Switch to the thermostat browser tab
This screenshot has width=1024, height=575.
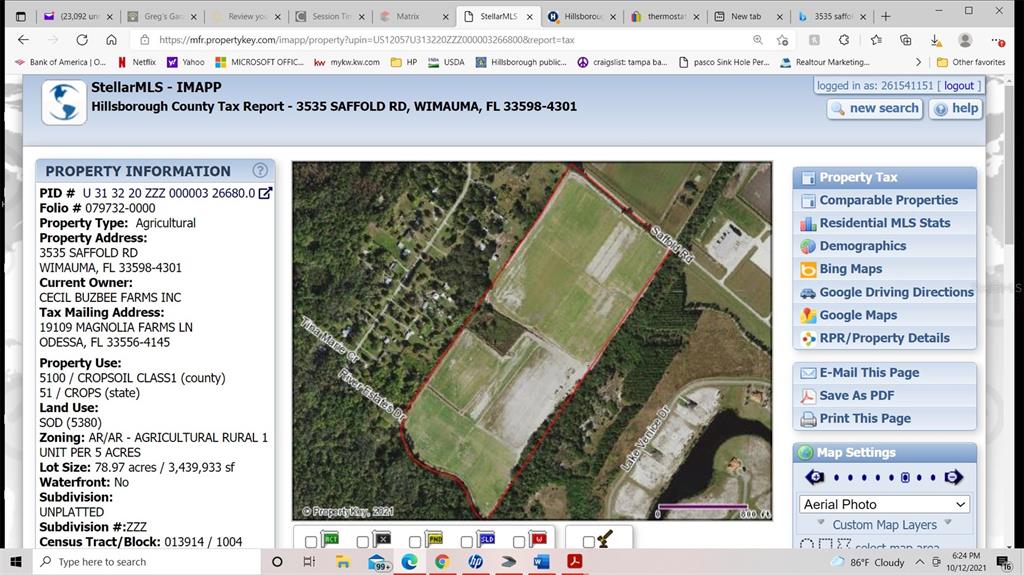pyautogui.click(x=664, y=16)
